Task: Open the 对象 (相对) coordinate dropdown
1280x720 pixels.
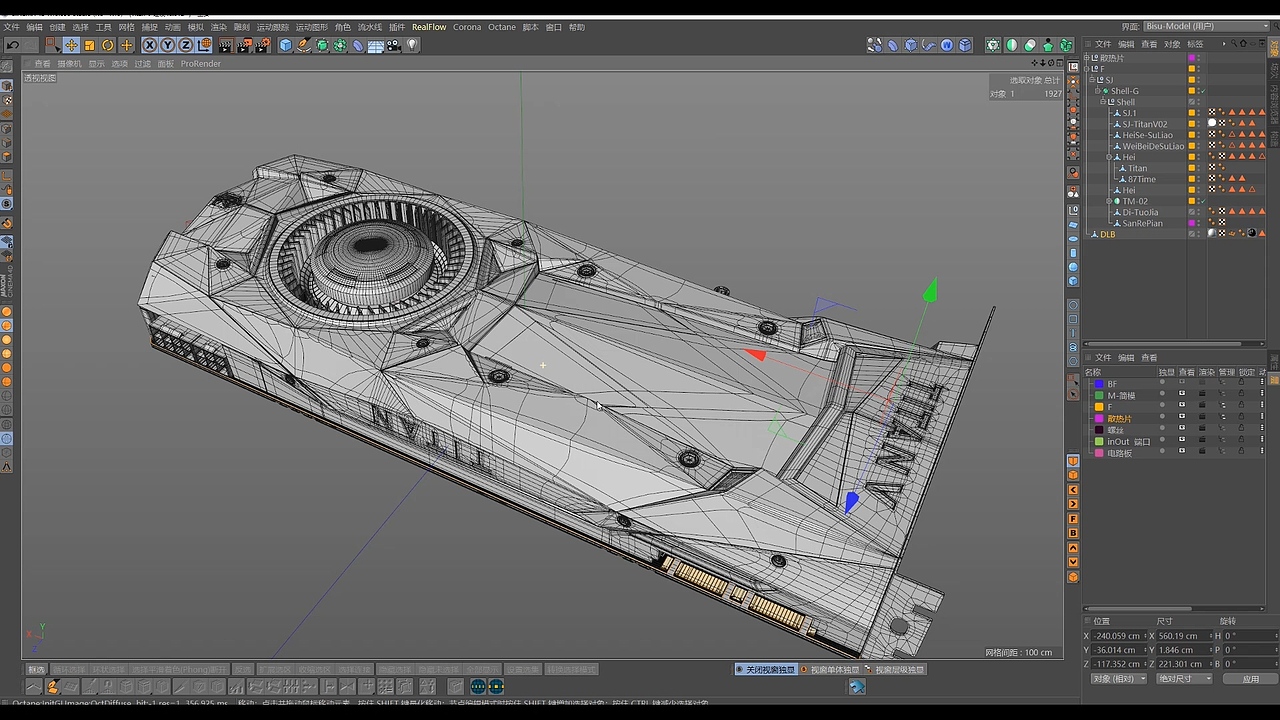Action: pos(1118,679)
